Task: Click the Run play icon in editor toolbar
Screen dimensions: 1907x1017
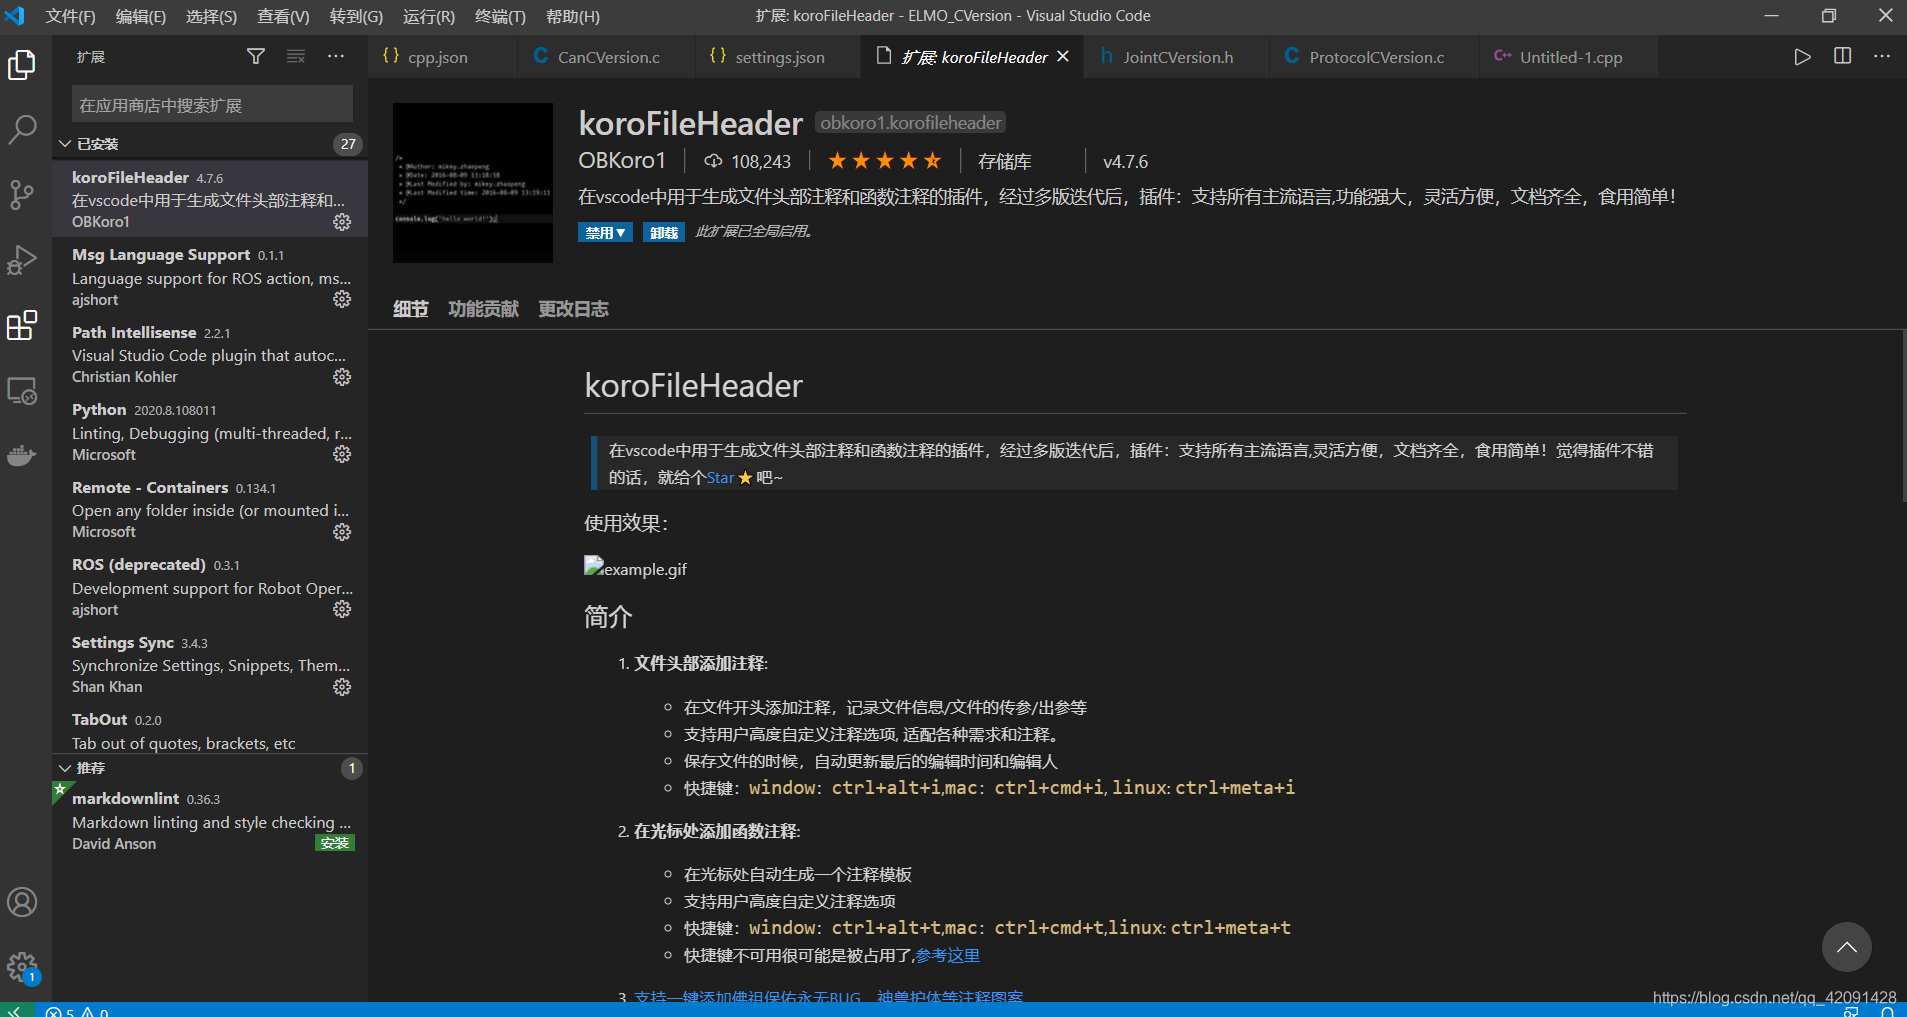Action: (1802, 57)
